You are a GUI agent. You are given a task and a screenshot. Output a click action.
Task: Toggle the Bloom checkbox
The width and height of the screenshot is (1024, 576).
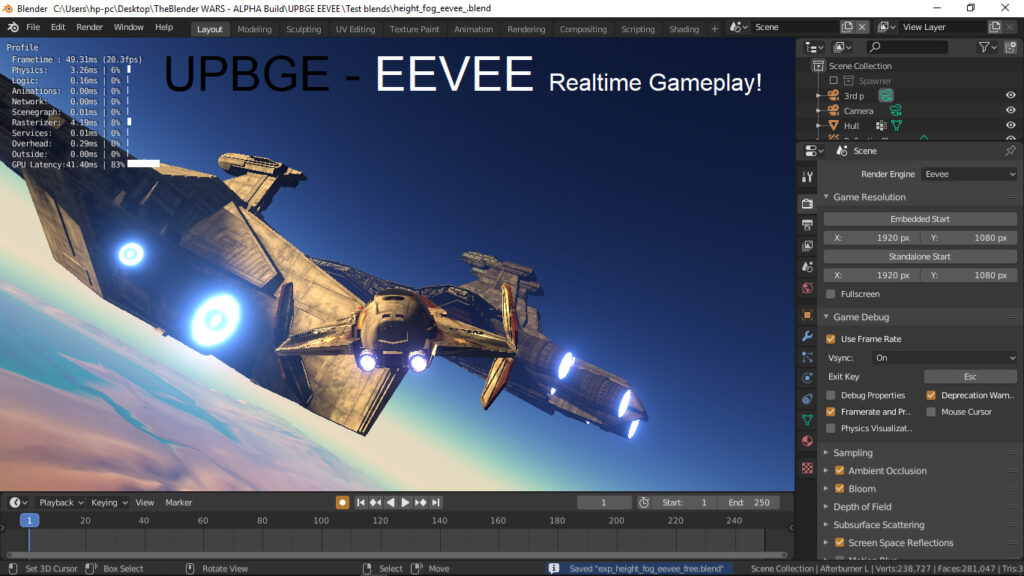pos(840,489)
